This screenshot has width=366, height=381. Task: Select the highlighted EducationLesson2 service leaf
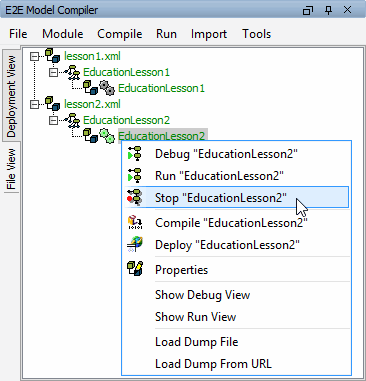(x=163, y=135)
